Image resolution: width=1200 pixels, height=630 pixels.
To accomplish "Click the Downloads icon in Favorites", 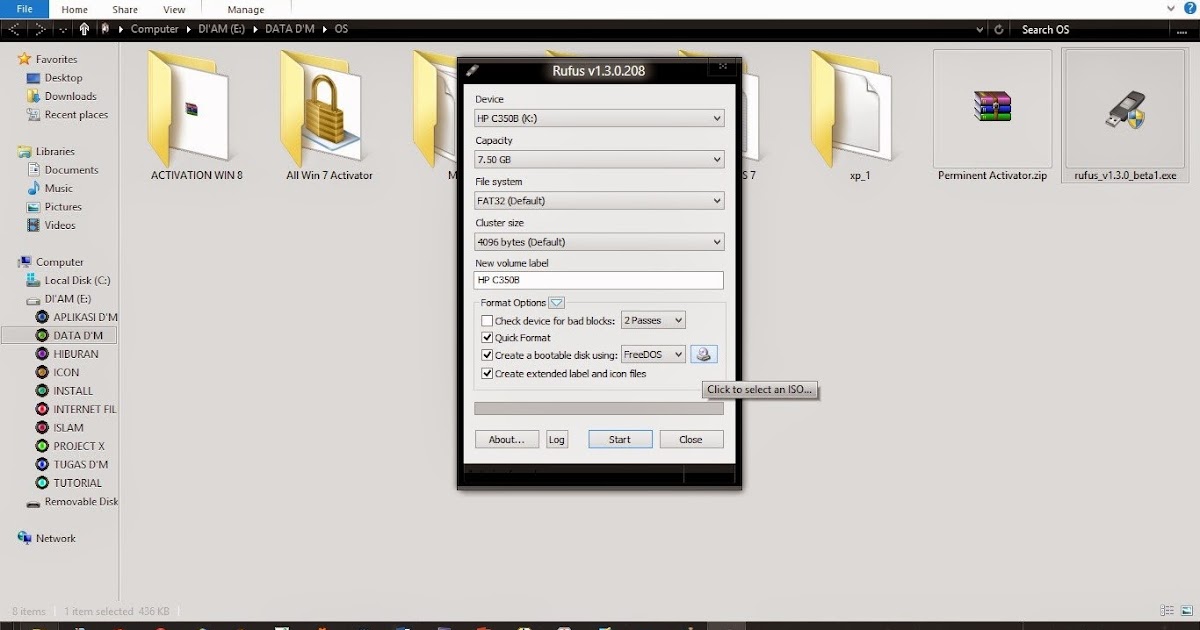I will coord(35,96).
